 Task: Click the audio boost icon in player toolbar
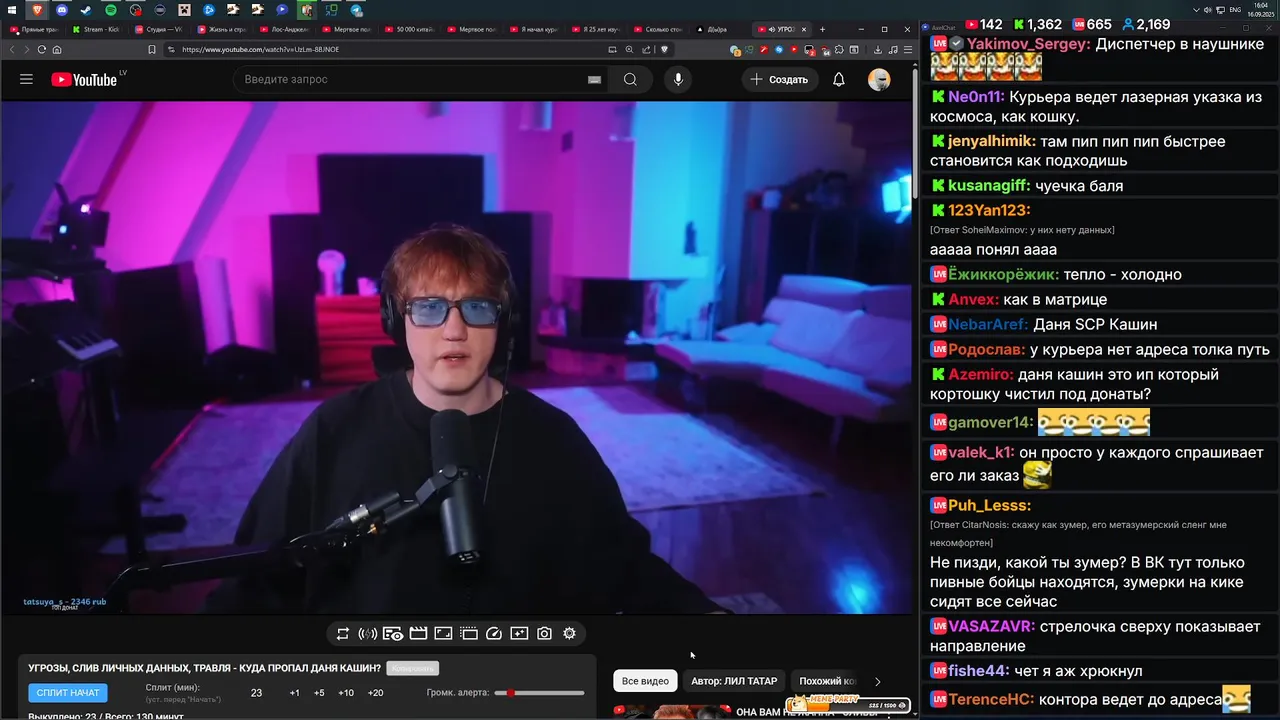(368, 633)
